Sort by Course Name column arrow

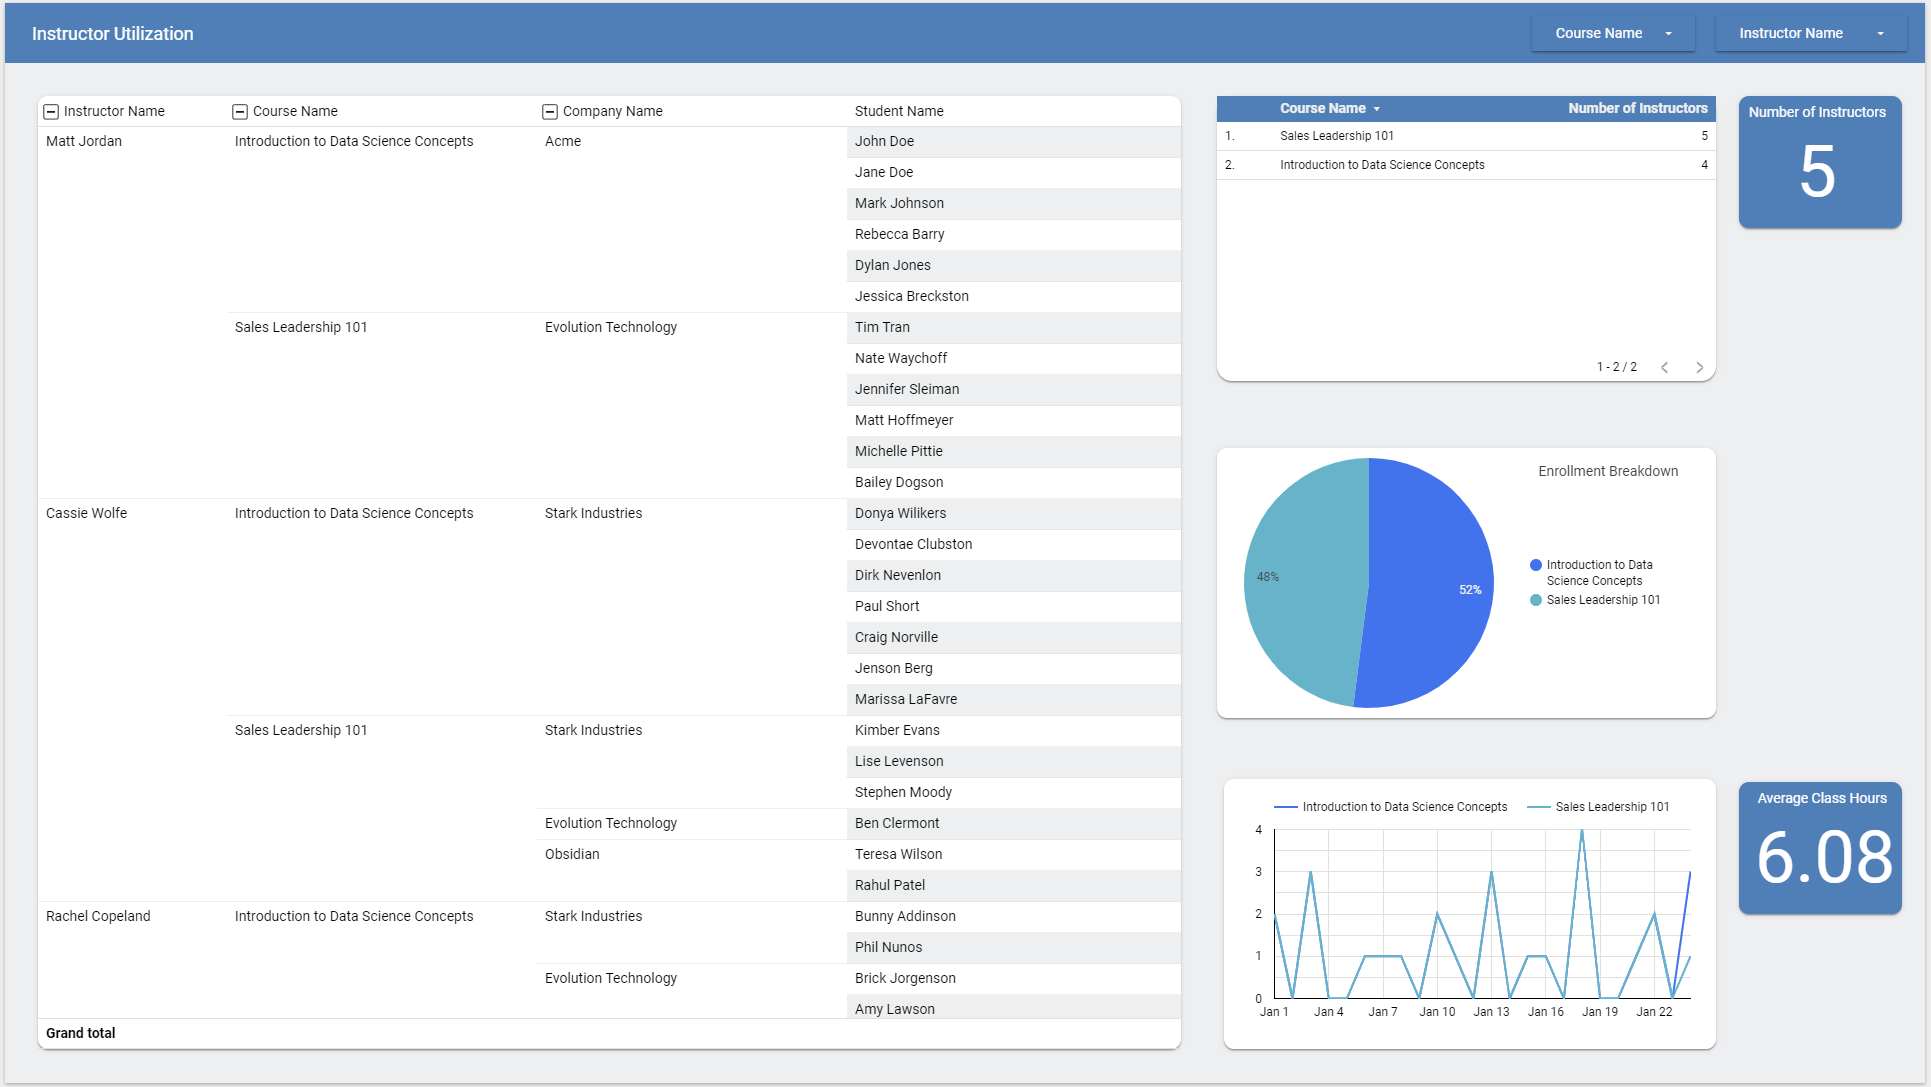point(1377,109)
